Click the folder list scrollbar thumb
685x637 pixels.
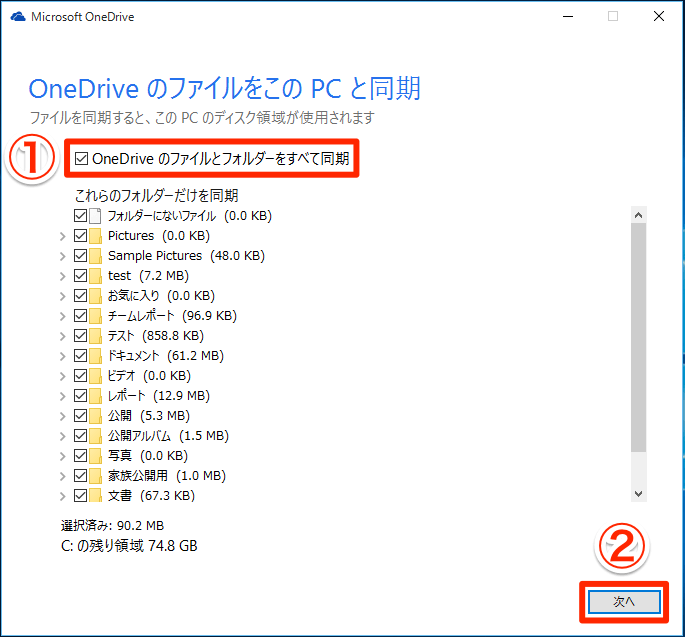[638, 337]
